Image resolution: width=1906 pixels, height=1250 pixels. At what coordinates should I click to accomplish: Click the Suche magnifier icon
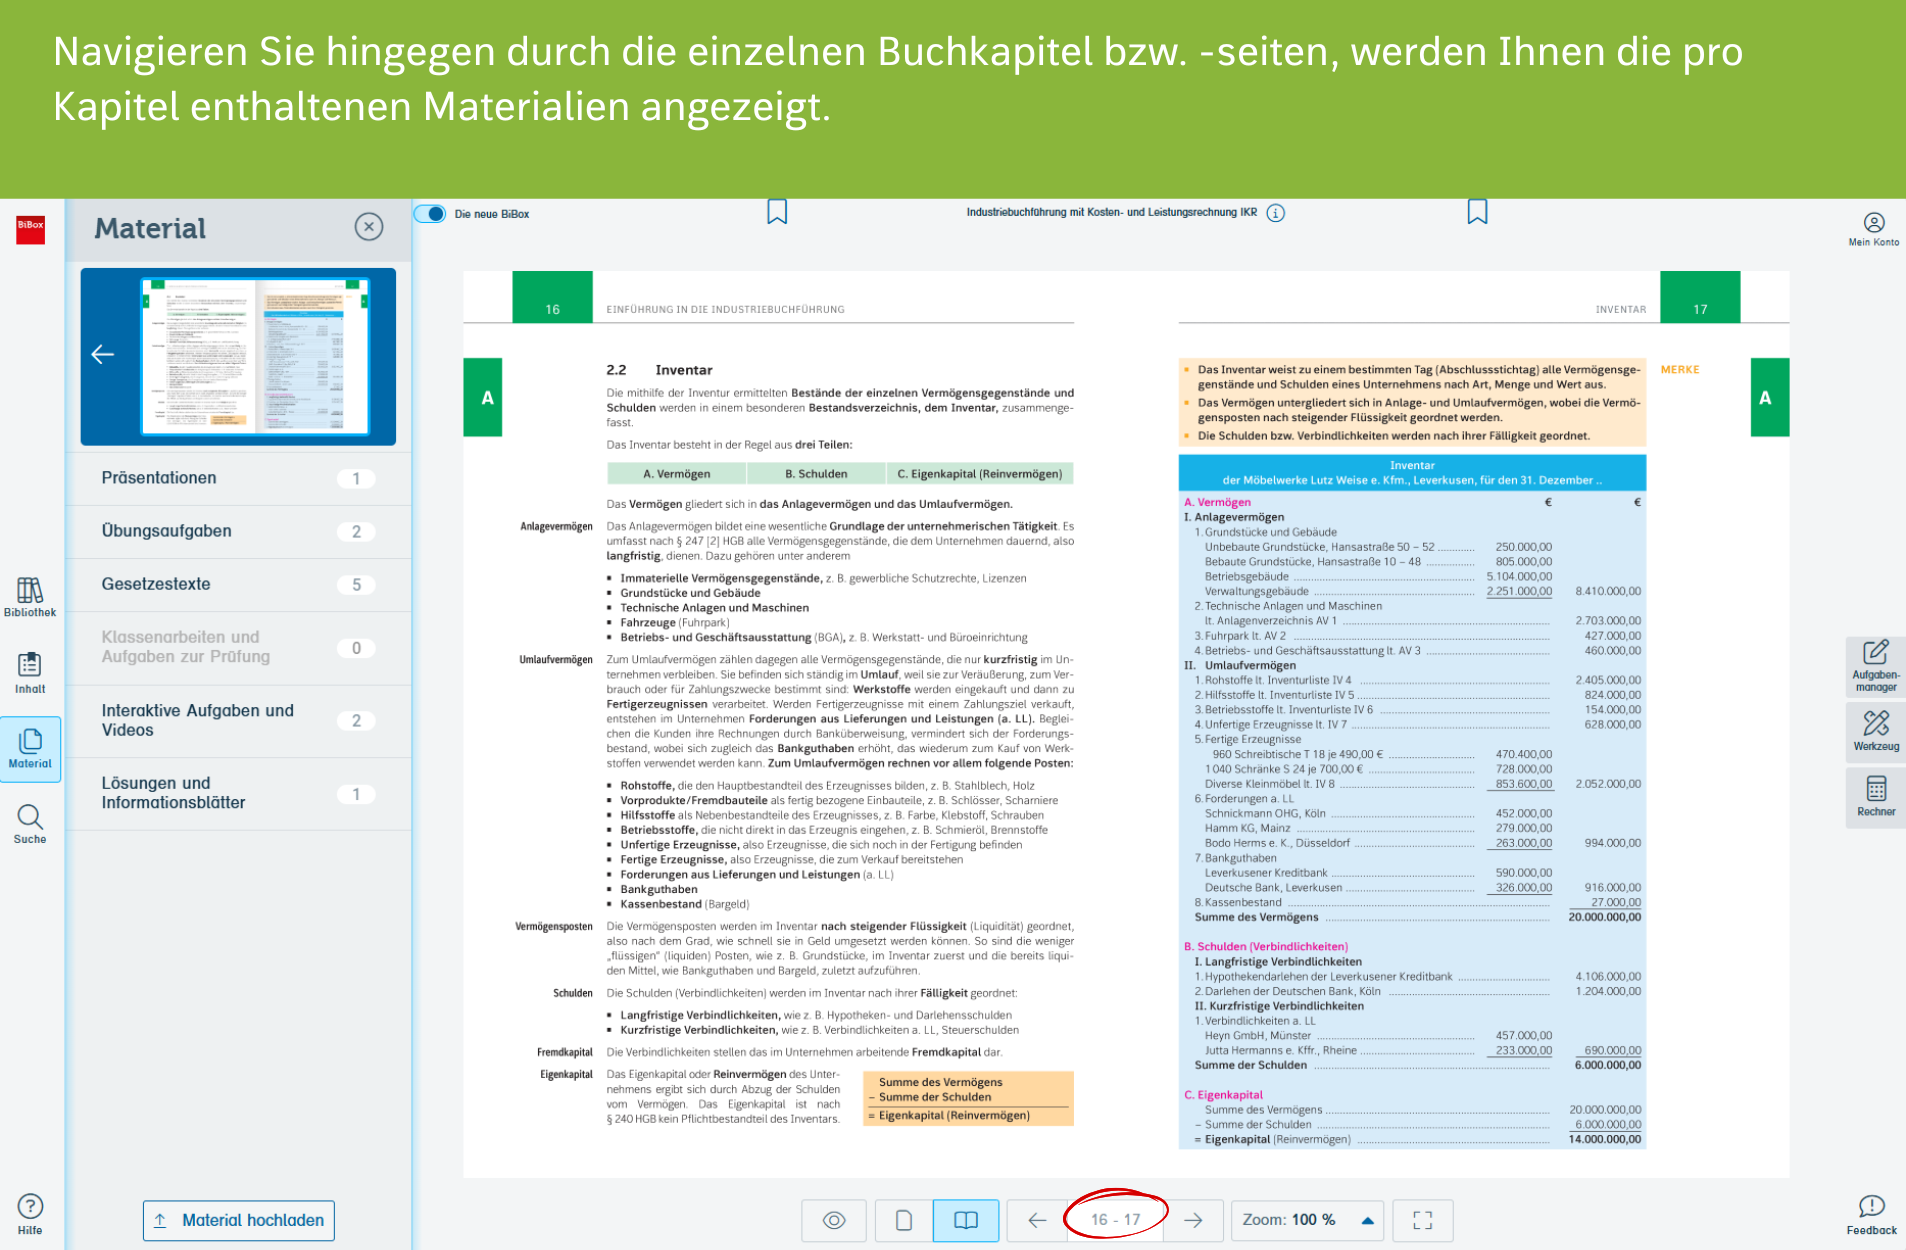[30, 824]
